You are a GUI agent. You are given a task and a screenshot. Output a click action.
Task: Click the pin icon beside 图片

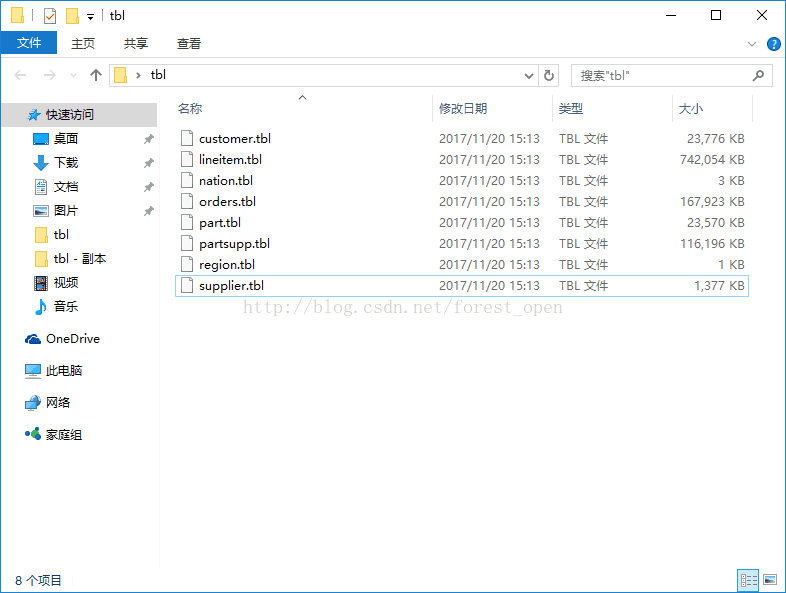(148, 212)
